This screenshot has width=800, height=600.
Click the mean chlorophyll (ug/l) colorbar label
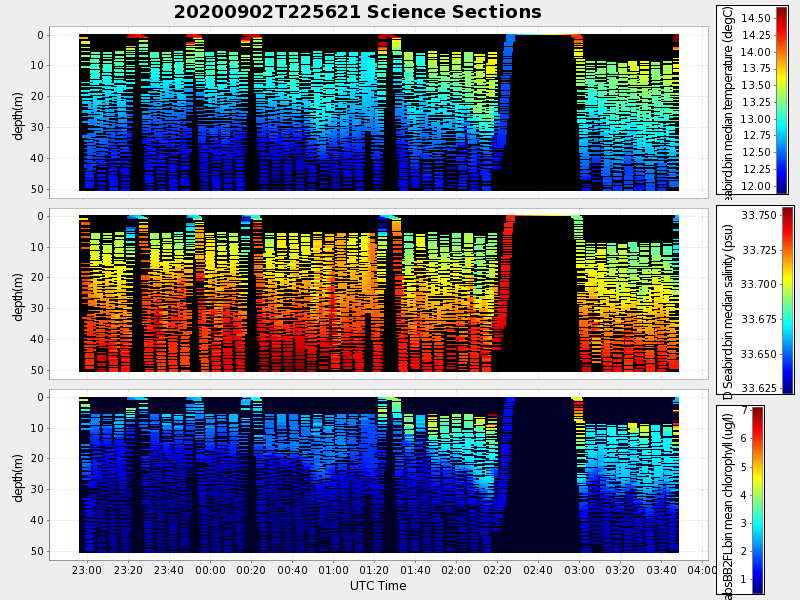point(728,500)
